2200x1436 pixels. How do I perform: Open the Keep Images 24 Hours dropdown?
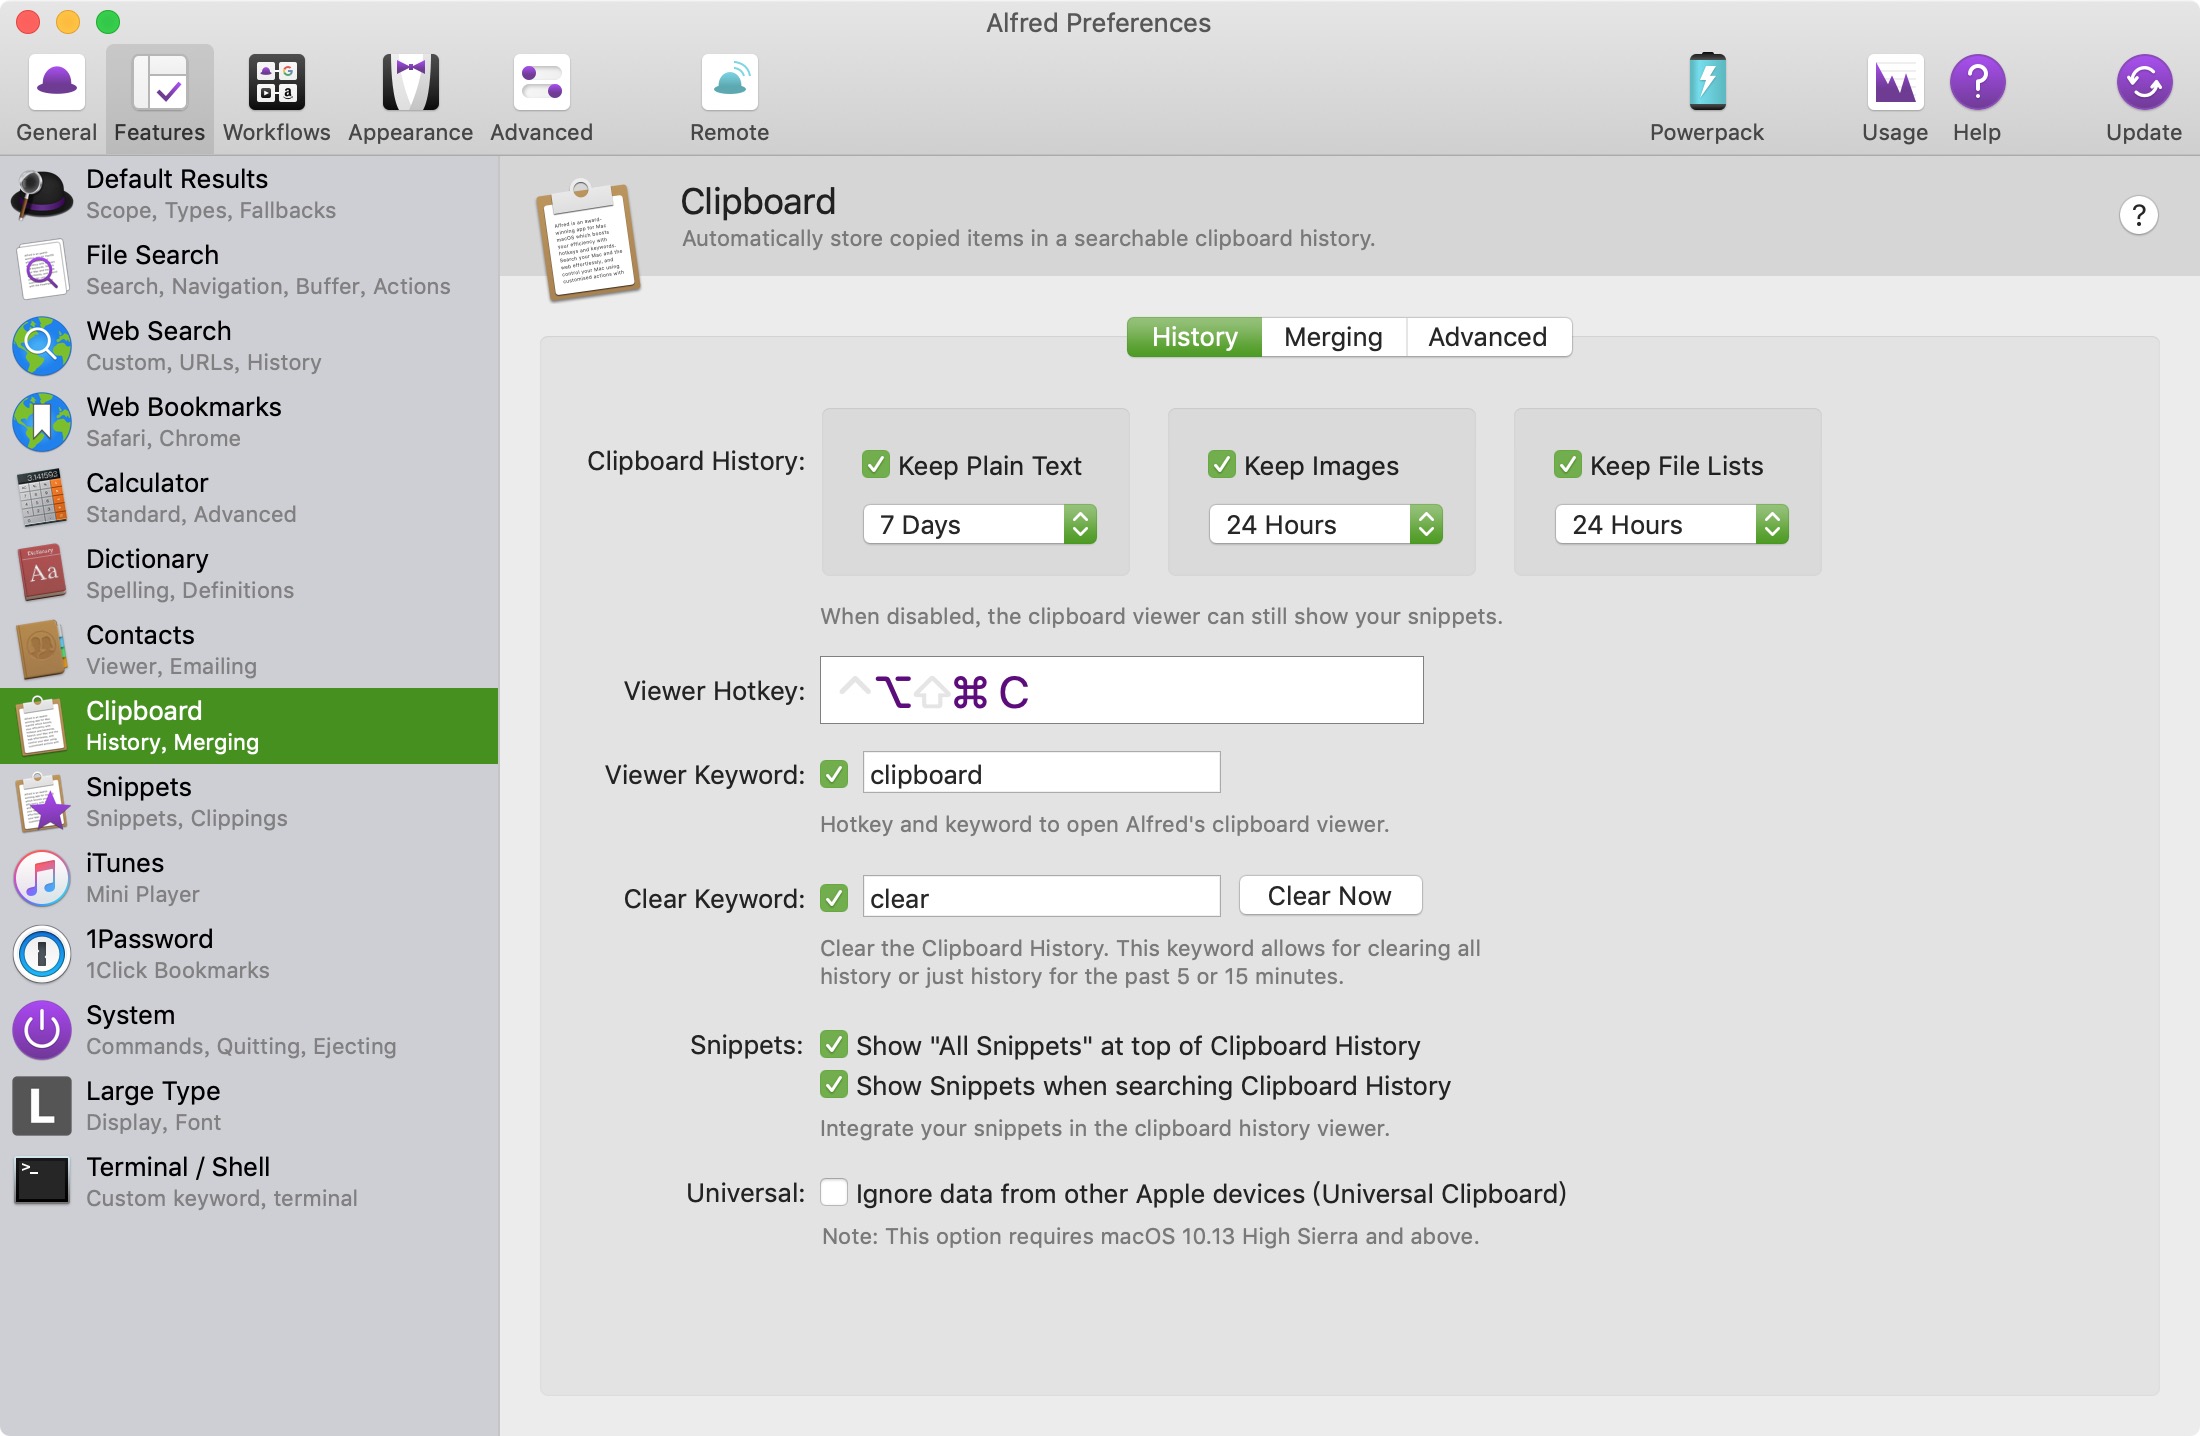point(1326,524)
